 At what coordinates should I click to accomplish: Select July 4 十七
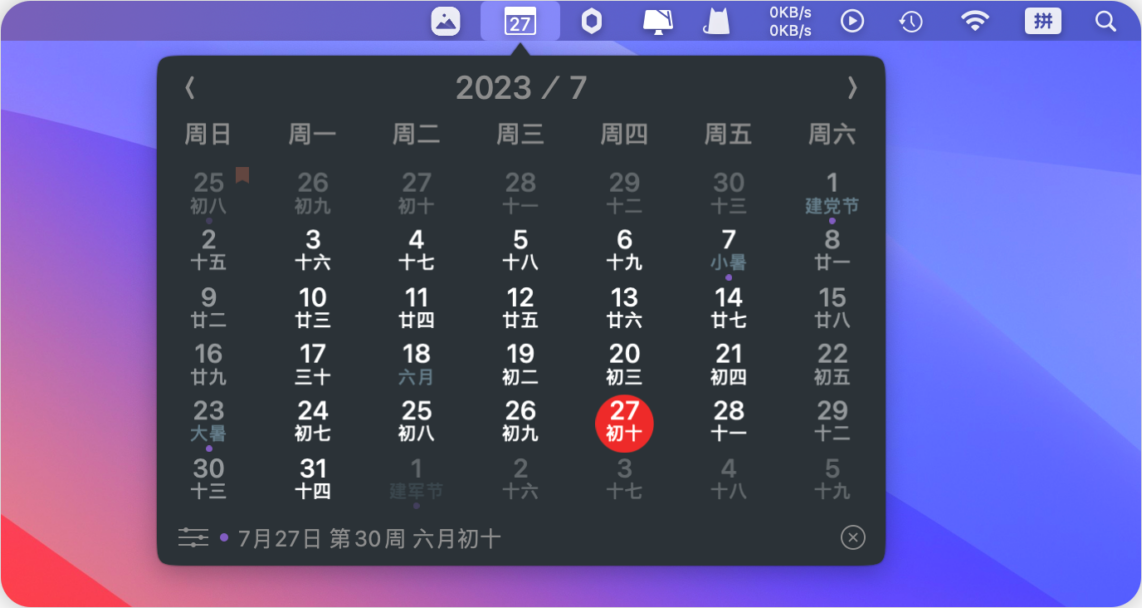417,250
